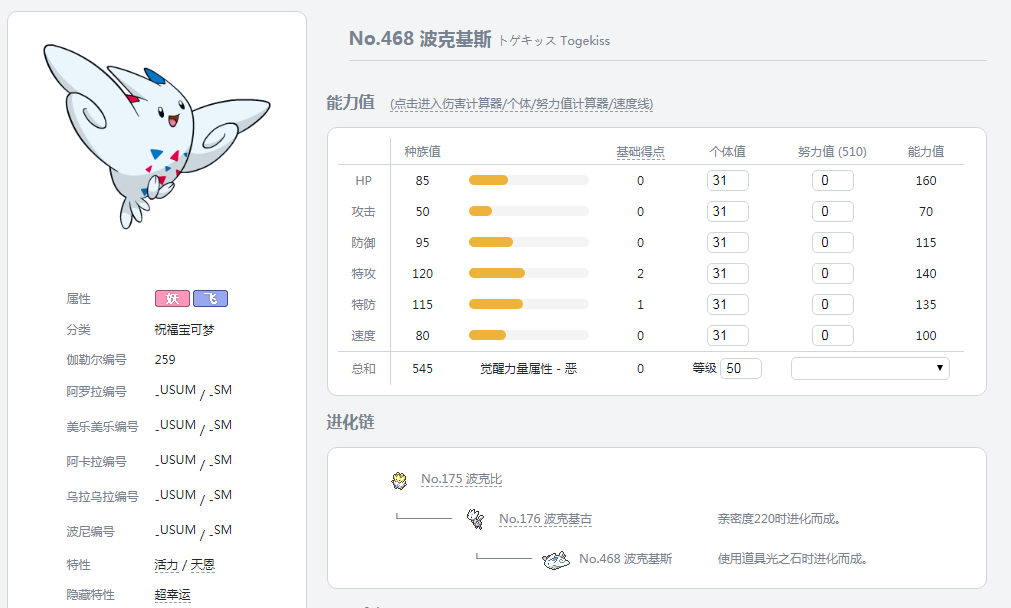Open the No.175 波克比 link

point(461,479)
